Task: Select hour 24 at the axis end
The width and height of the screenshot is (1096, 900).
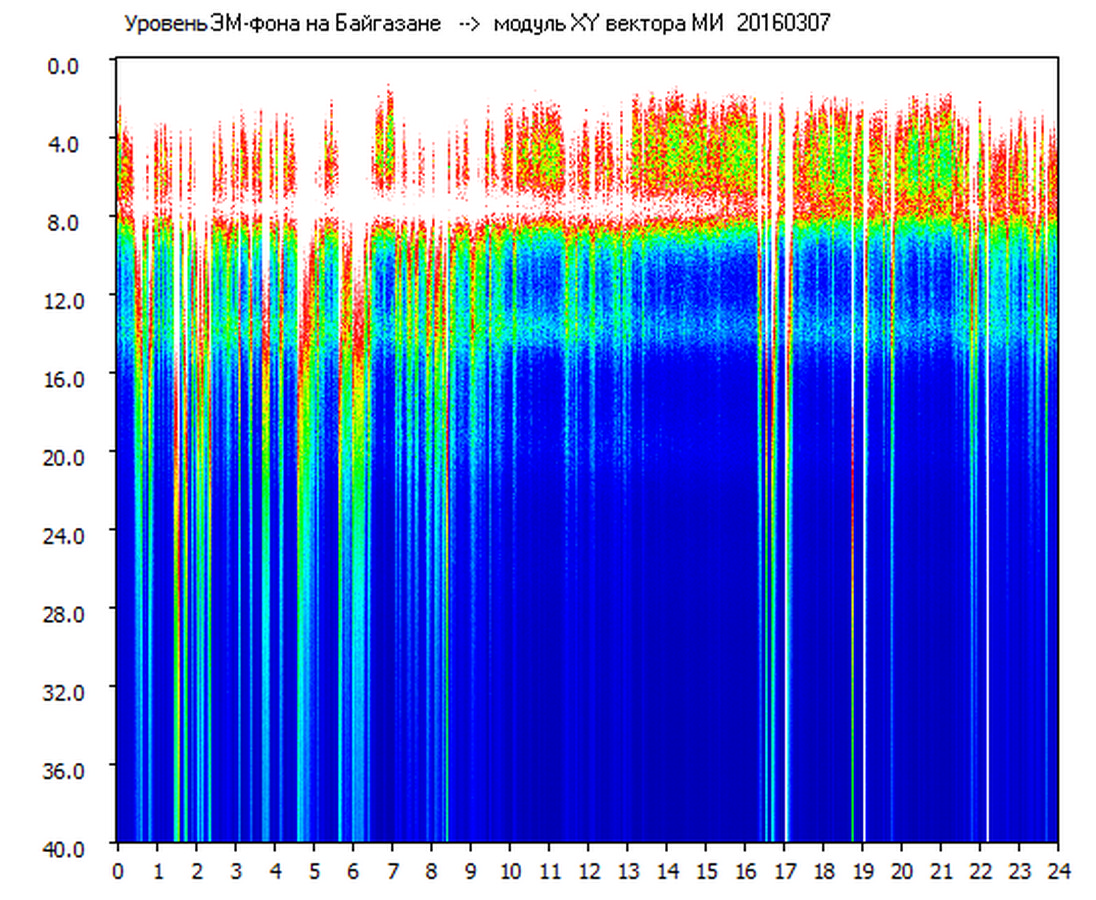Action: point(1058,870)
